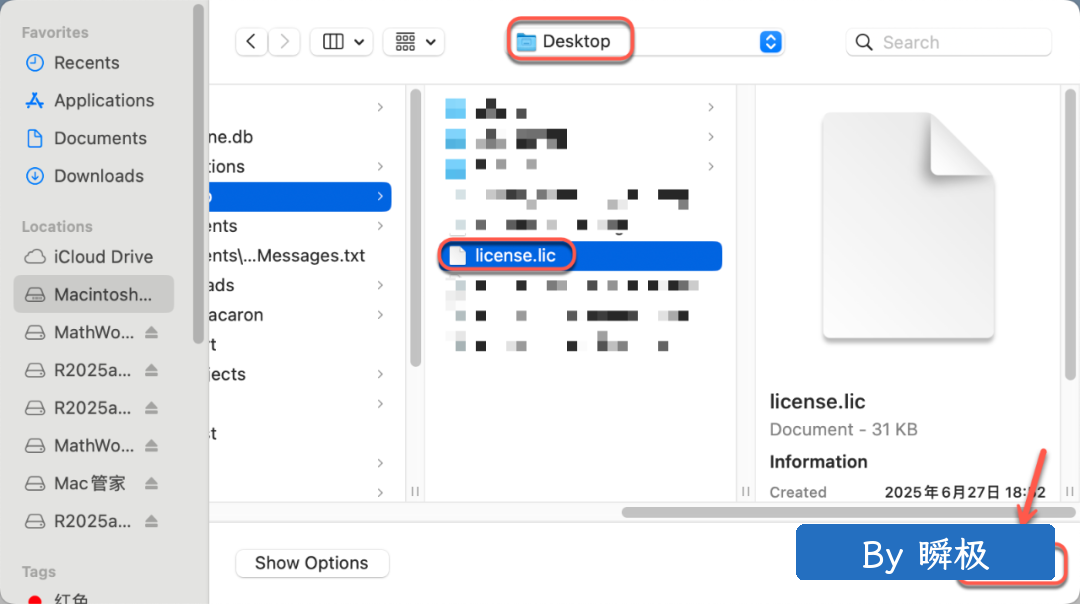The height and width of the screenshot is (604, 1080).
Task: Open Recents in the sidebar
Action: coord(86,63)
